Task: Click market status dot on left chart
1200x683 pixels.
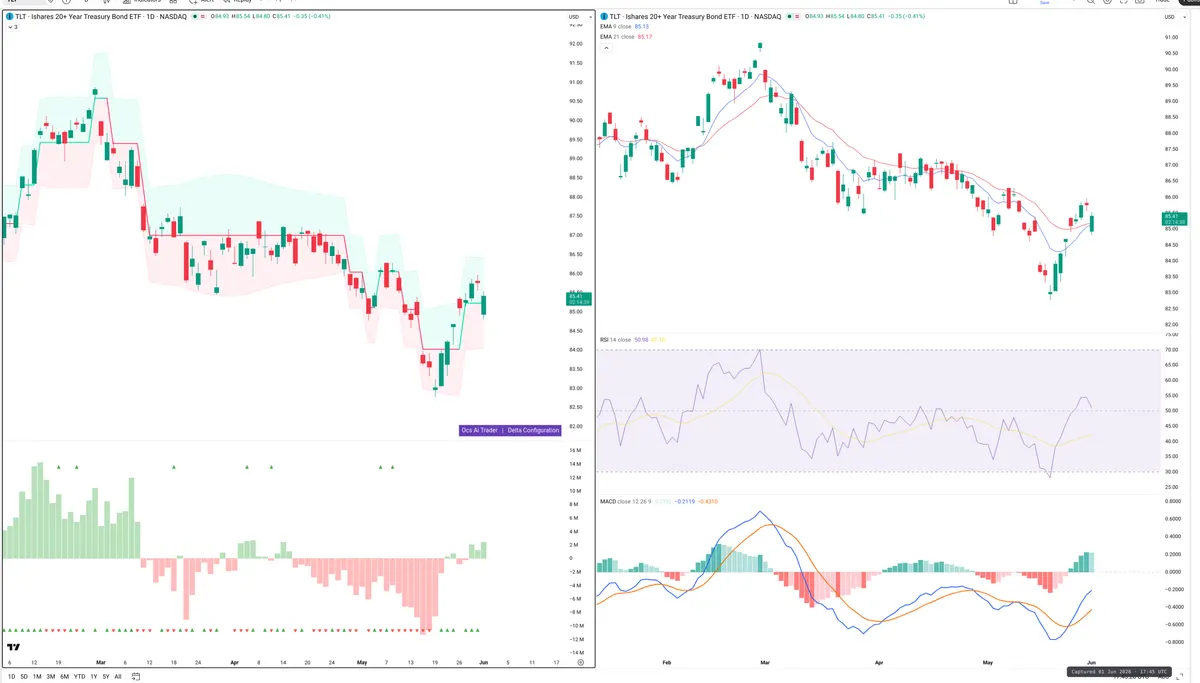Action: pos(195,17)
